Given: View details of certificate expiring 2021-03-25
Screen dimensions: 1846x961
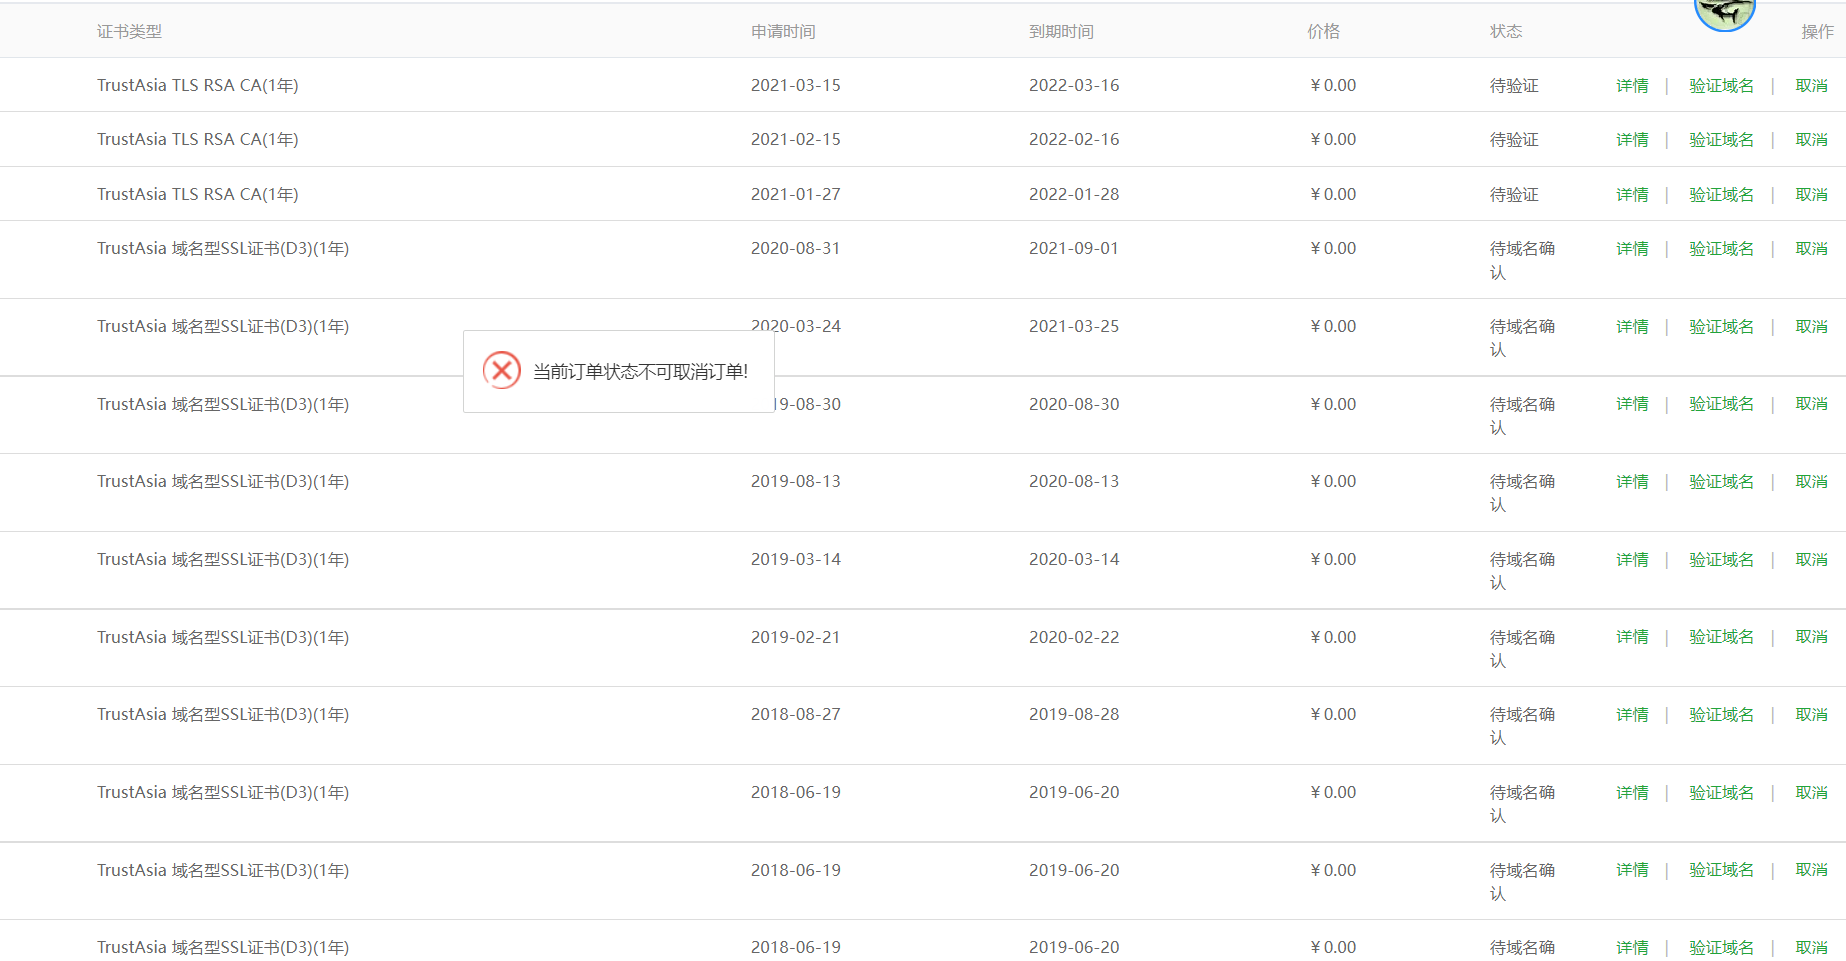Looking at the screenshot, I should point(1632,327).
